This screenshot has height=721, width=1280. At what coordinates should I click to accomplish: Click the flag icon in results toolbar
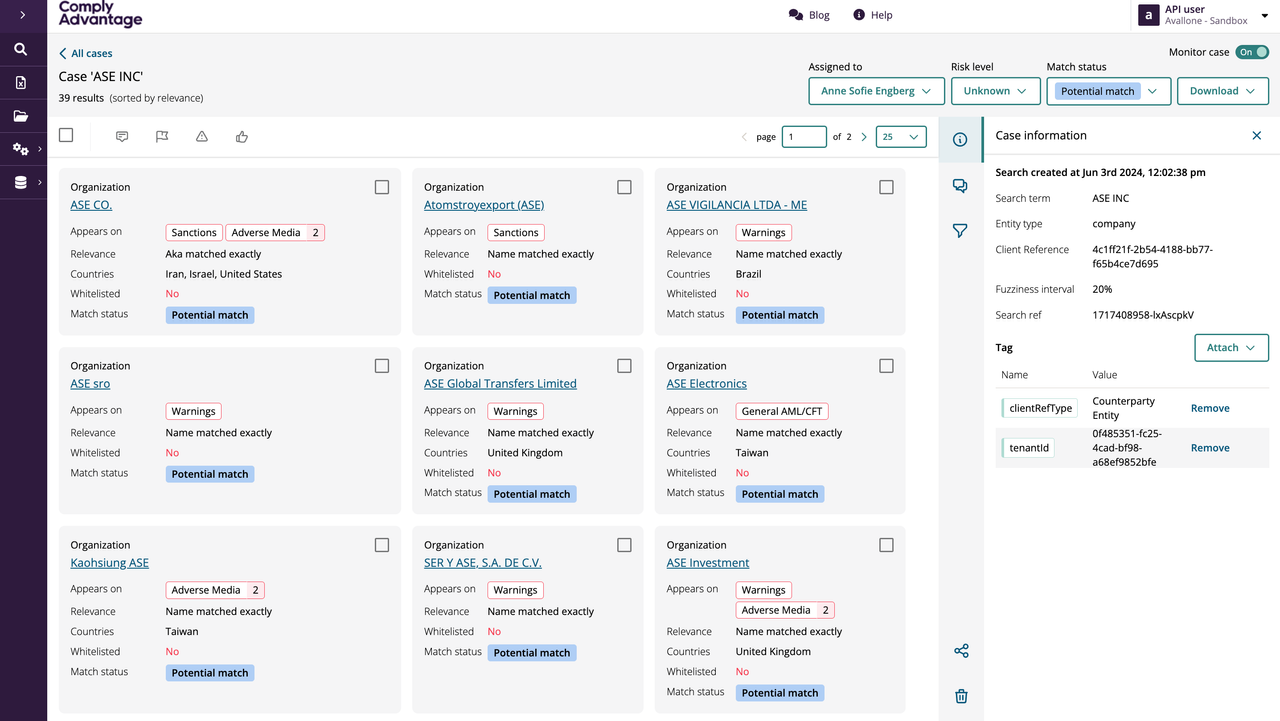tap(162, 137)
